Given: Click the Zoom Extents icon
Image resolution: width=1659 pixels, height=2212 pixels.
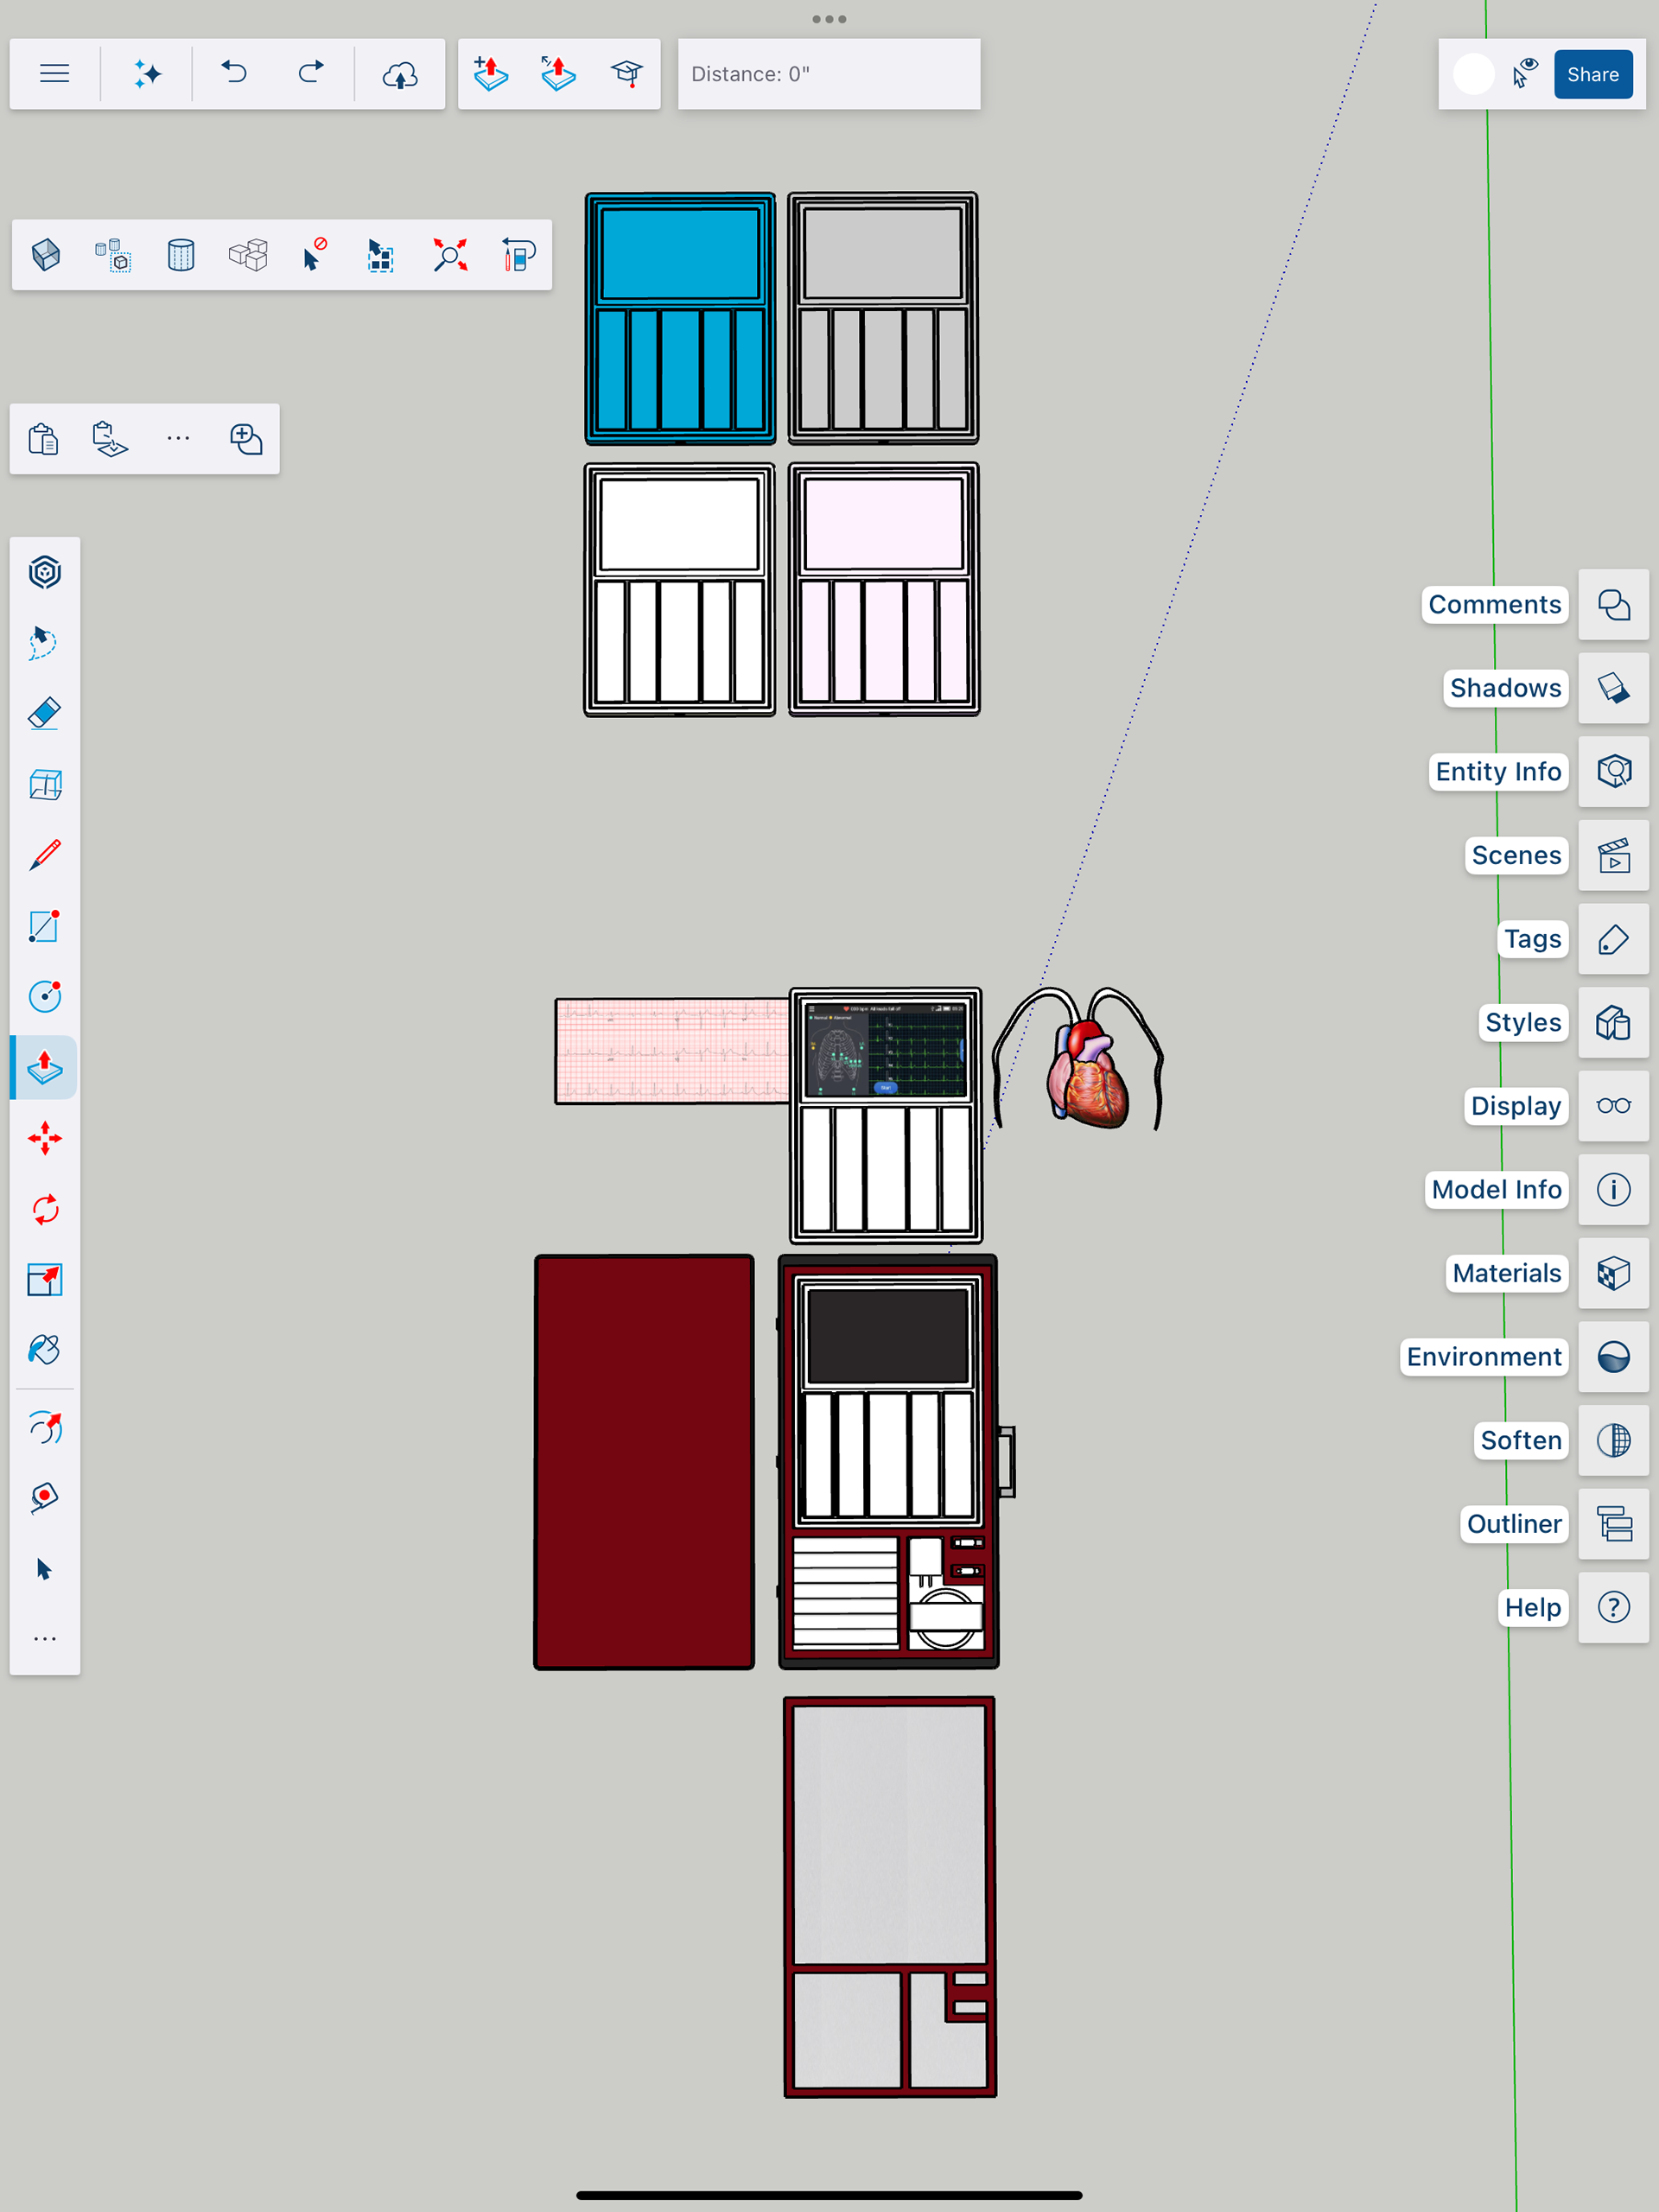Looking at the screenshot, I should (x=450, y=255).
